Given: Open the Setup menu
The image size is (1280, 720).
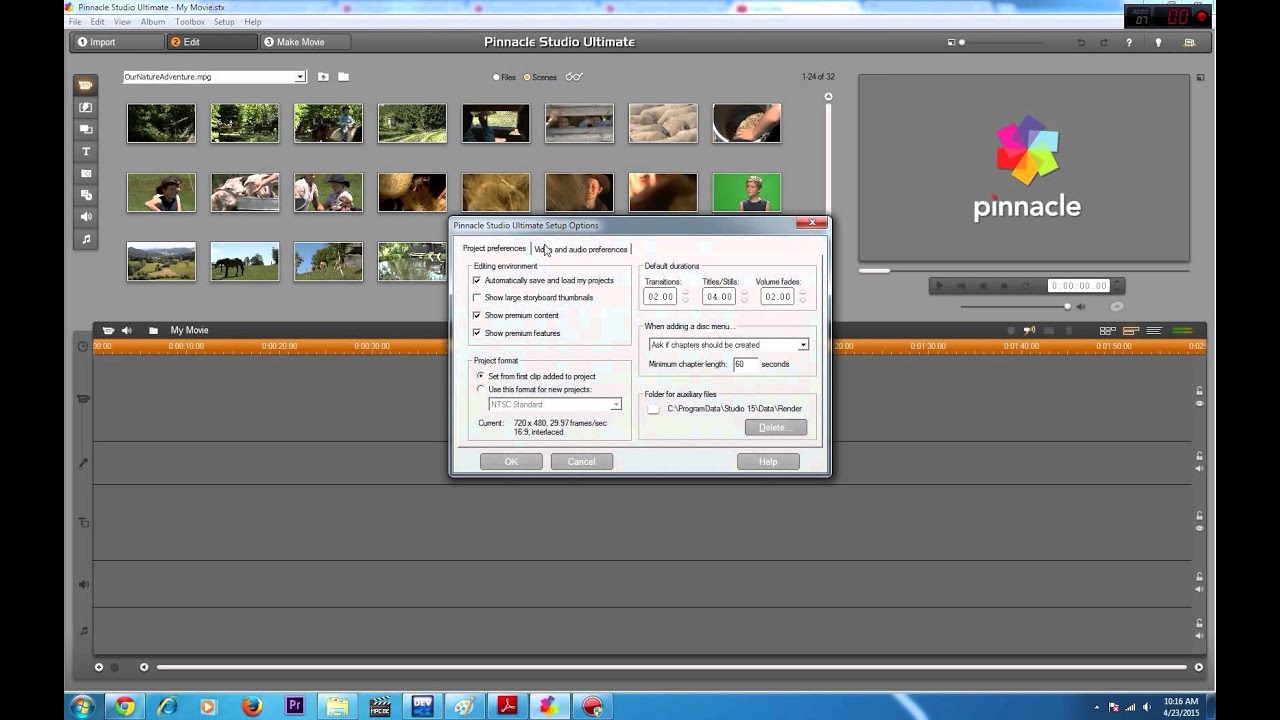Looking at the screenshot, I should point(224,22).
